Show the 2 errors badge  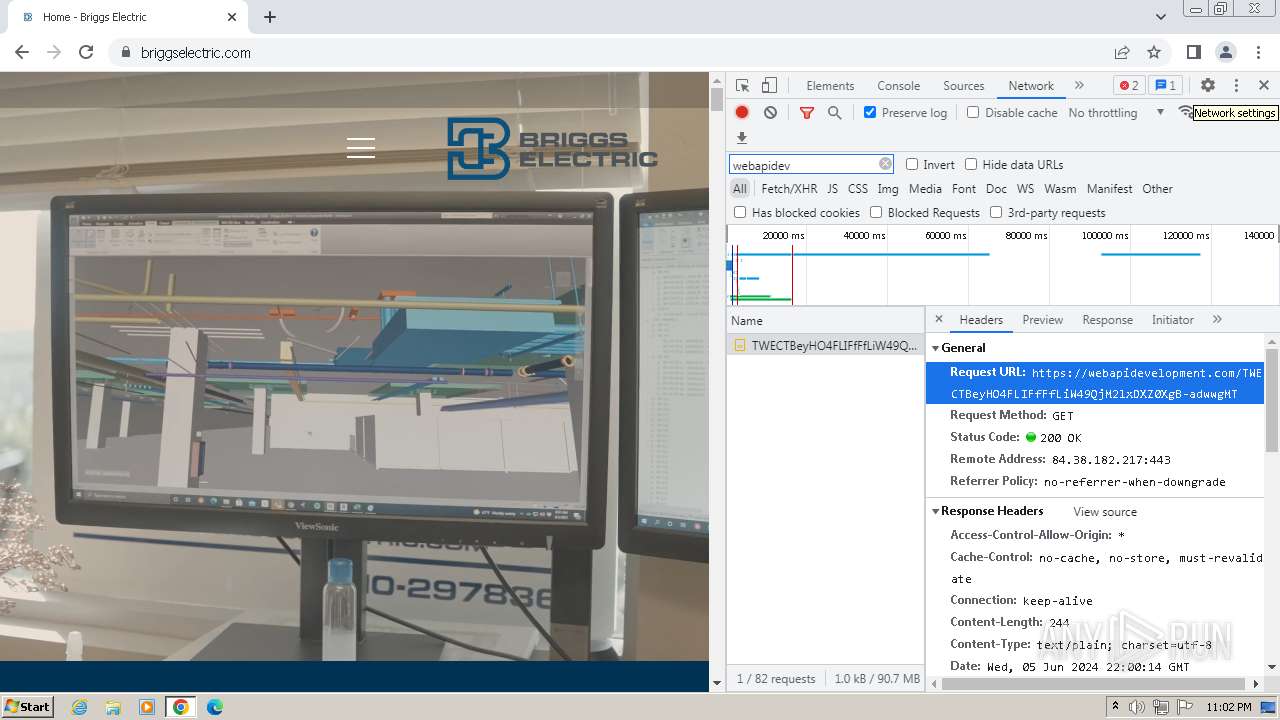[1129, 86]
